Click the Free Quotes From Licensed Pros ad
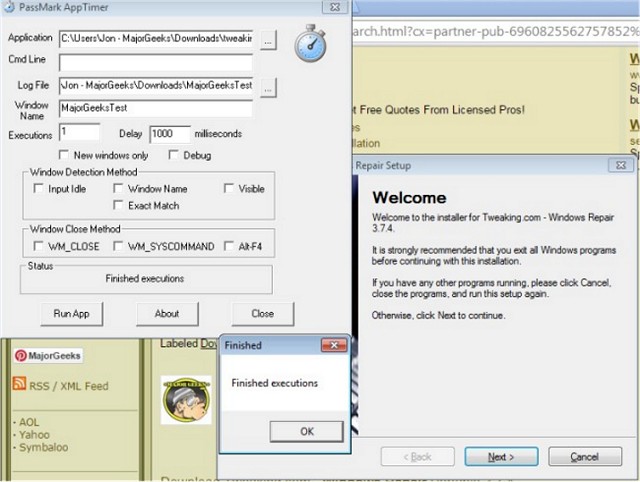The height and width of the screenshot is (482, 640). click(439, 110)
